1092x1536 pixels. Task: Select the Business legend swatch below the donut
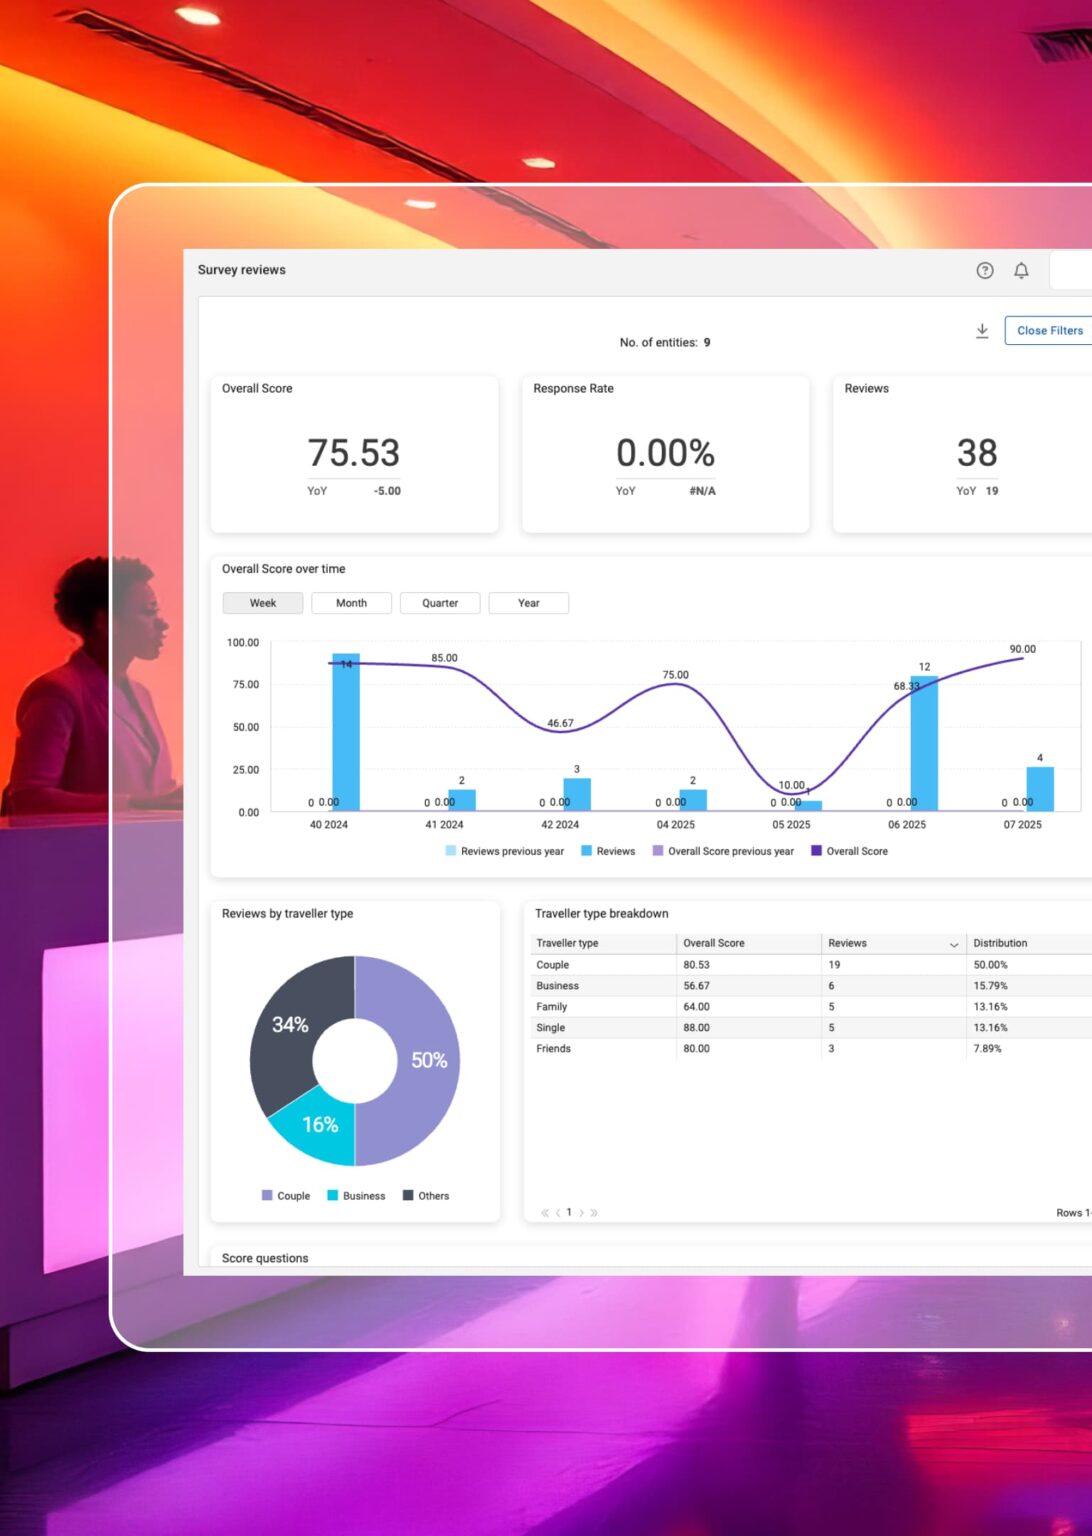(330, 1195)
